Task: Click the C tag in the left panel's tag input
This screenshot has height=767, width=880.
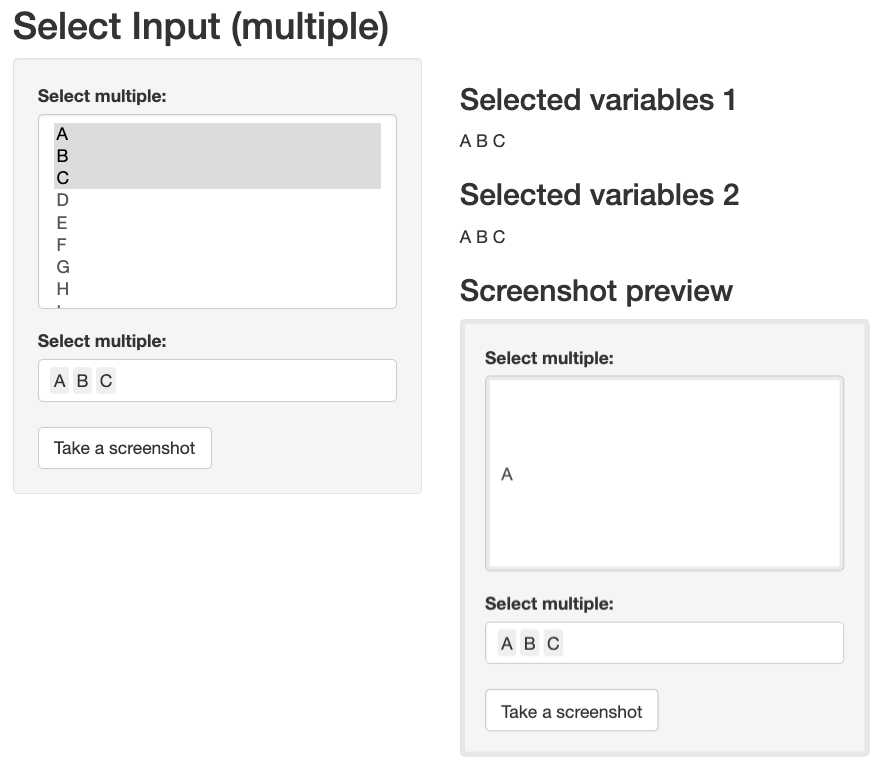Action: (105, 381)
